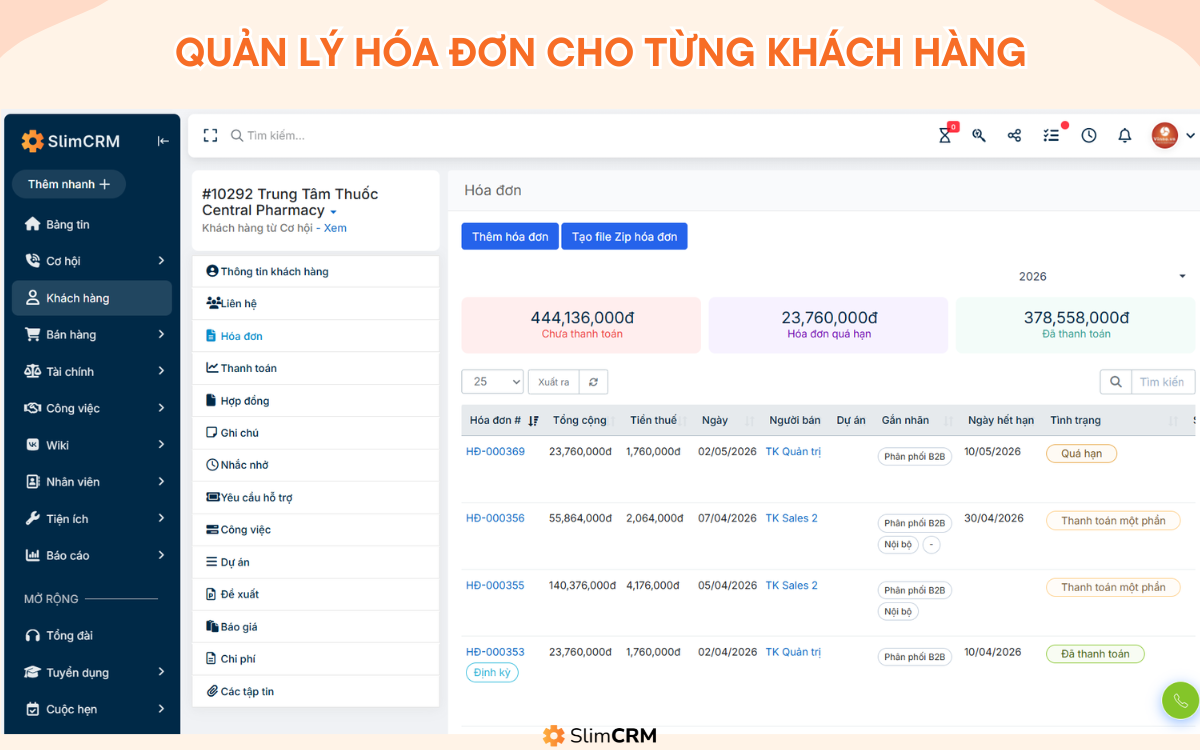Open Yêu cầu hỗ trợ tab
Viewport: 1200px width, 750px height.
315,497
